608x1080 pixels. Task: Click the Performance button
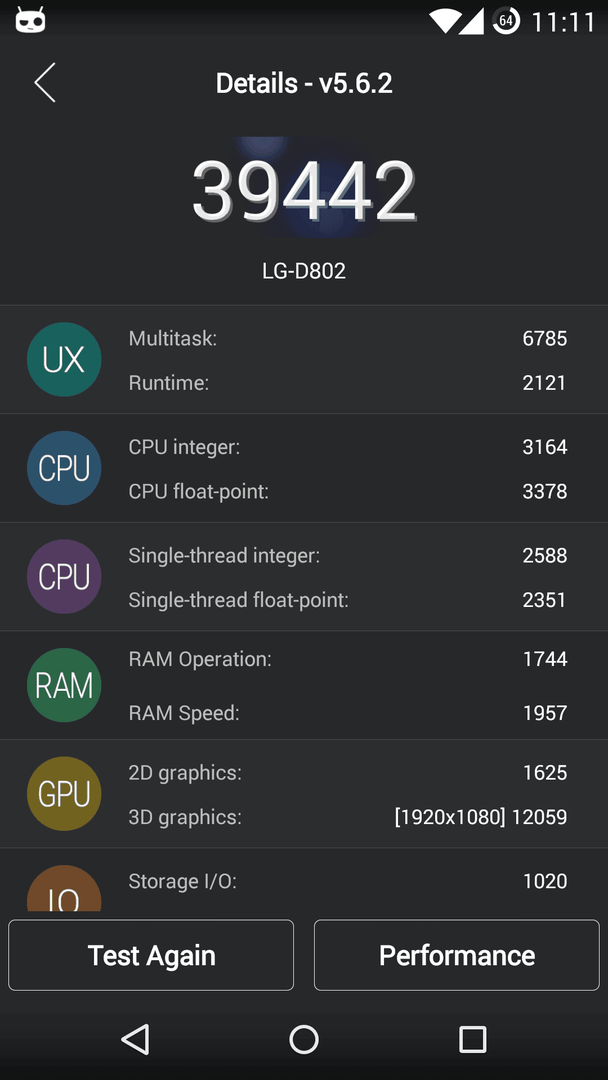[x=457, y=955]
